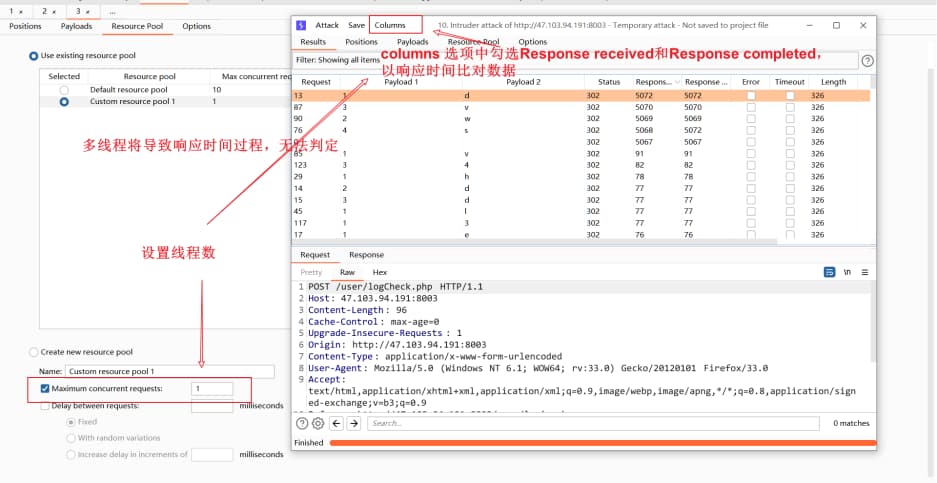
Task: Open the Attack menu
Action: 327,25
